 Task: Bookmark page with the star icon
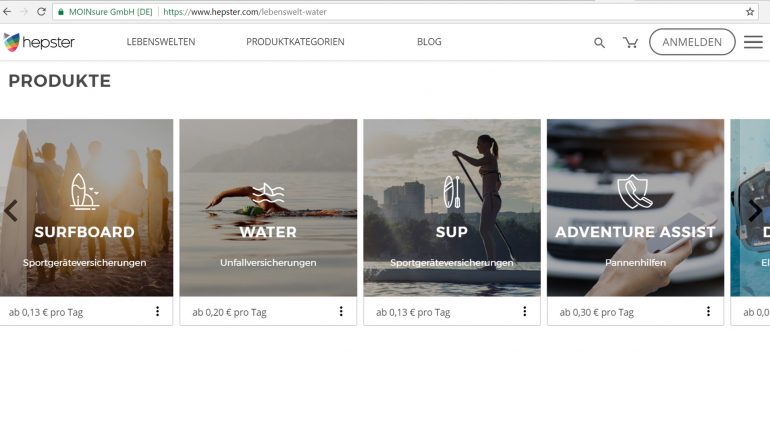tap(750, 12)
